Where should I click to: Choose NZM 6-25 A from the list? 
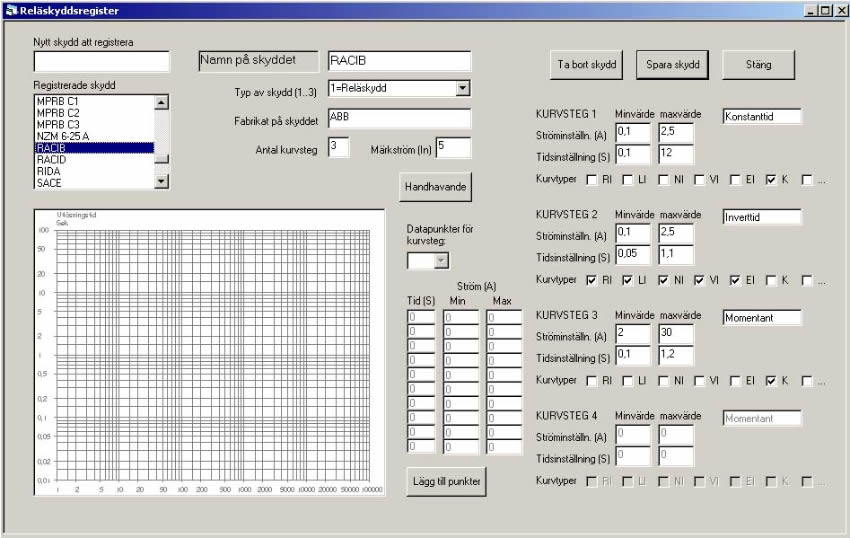click(63, 136)
